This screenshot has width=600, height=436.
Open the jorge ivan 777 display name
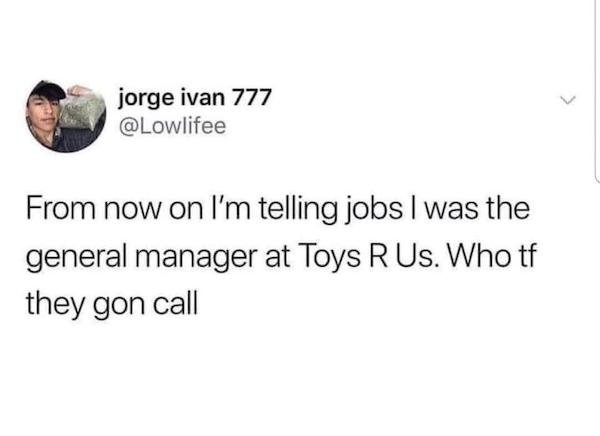point(195,98)
